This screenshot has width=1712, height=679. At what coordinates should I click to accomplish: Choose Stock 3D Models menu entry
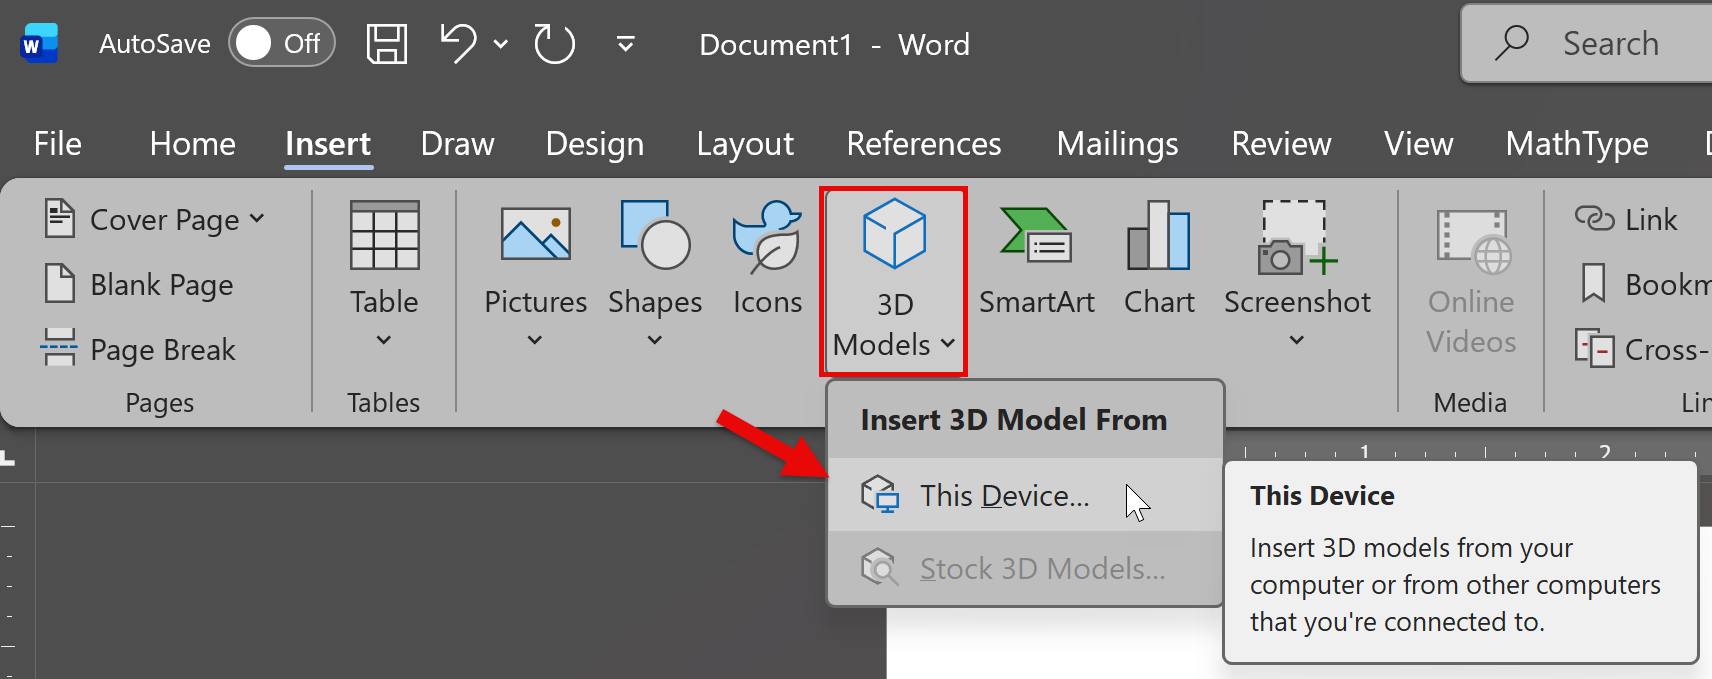[x=1025, y=568]
